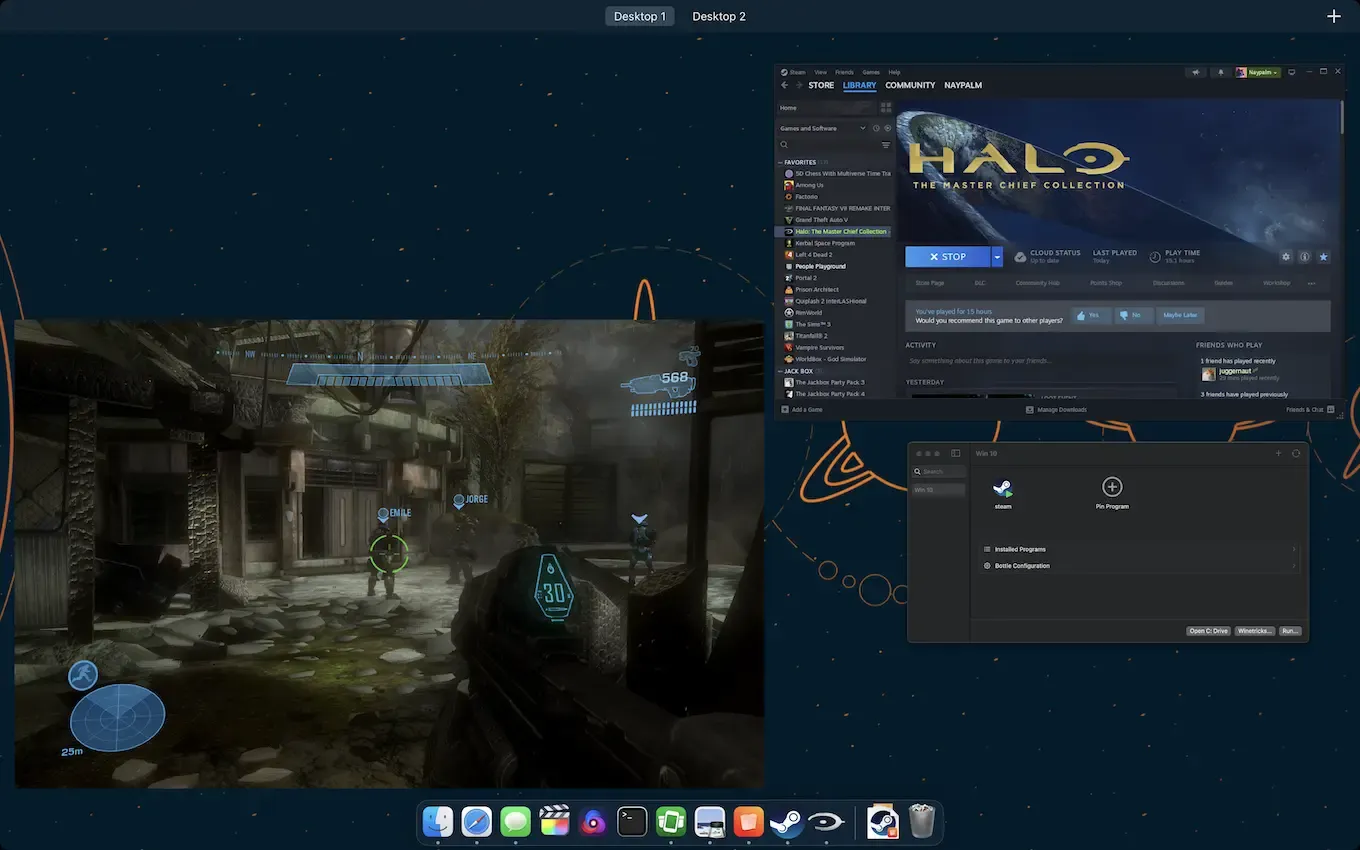Expand the Games and Software dropdown
The image size is (1360, 850).
pyautogui.click(x=862, y=128)
